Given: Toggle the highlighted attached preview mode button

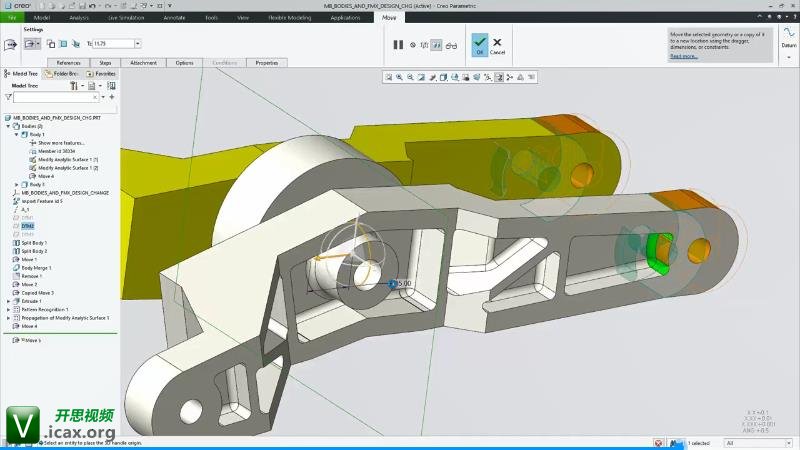Looking at the screenshot, I should point(437,45).
